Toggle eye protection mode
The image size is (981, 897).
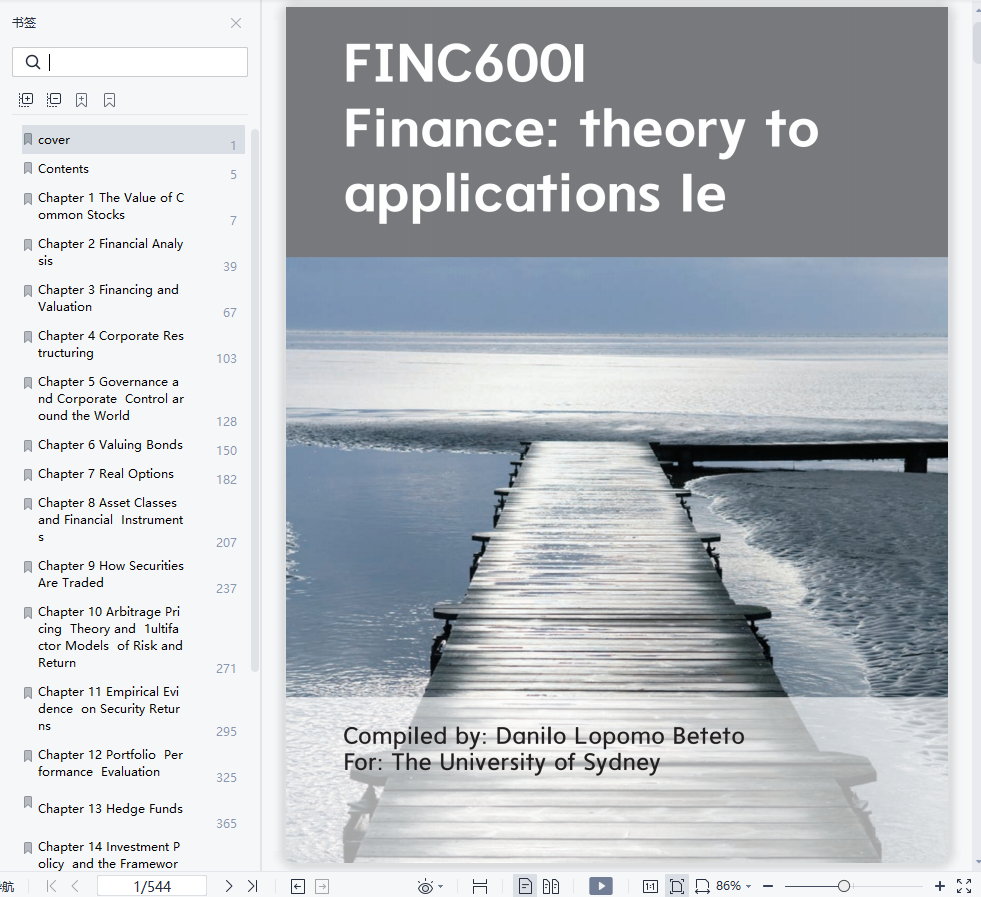(425, 886)
